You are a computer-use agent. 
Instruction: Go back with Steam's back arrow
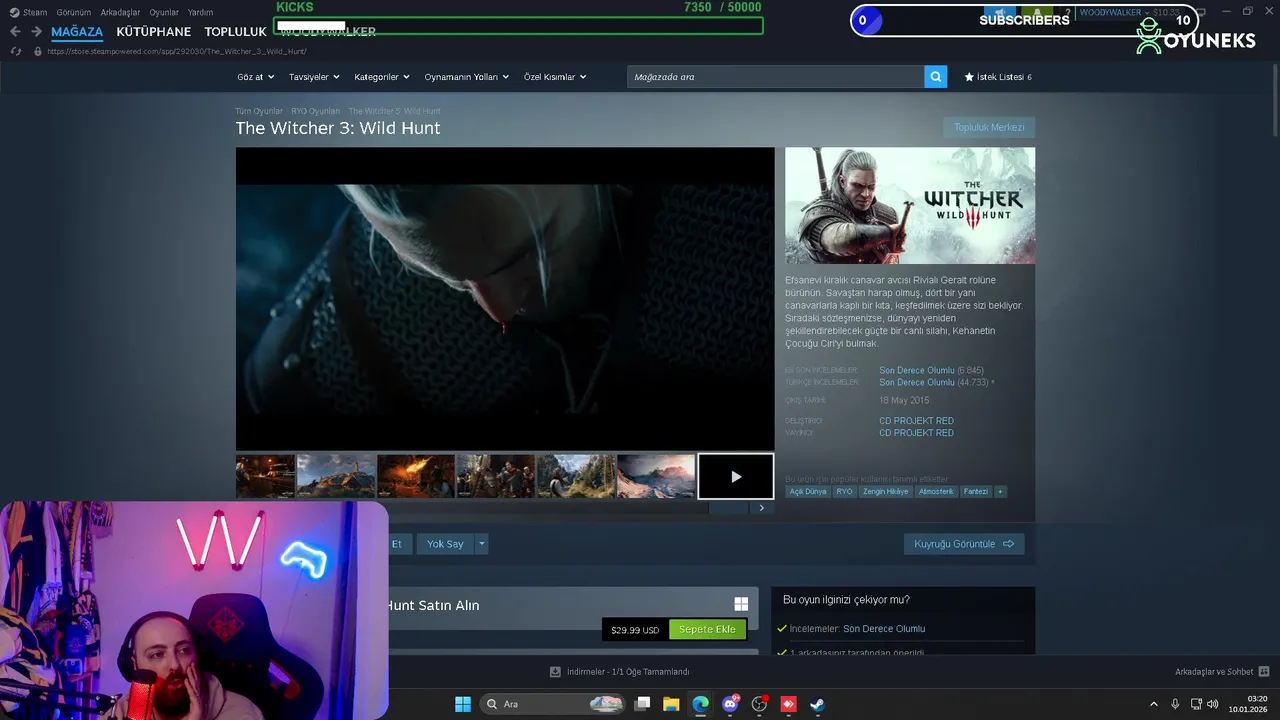[15, 31]
